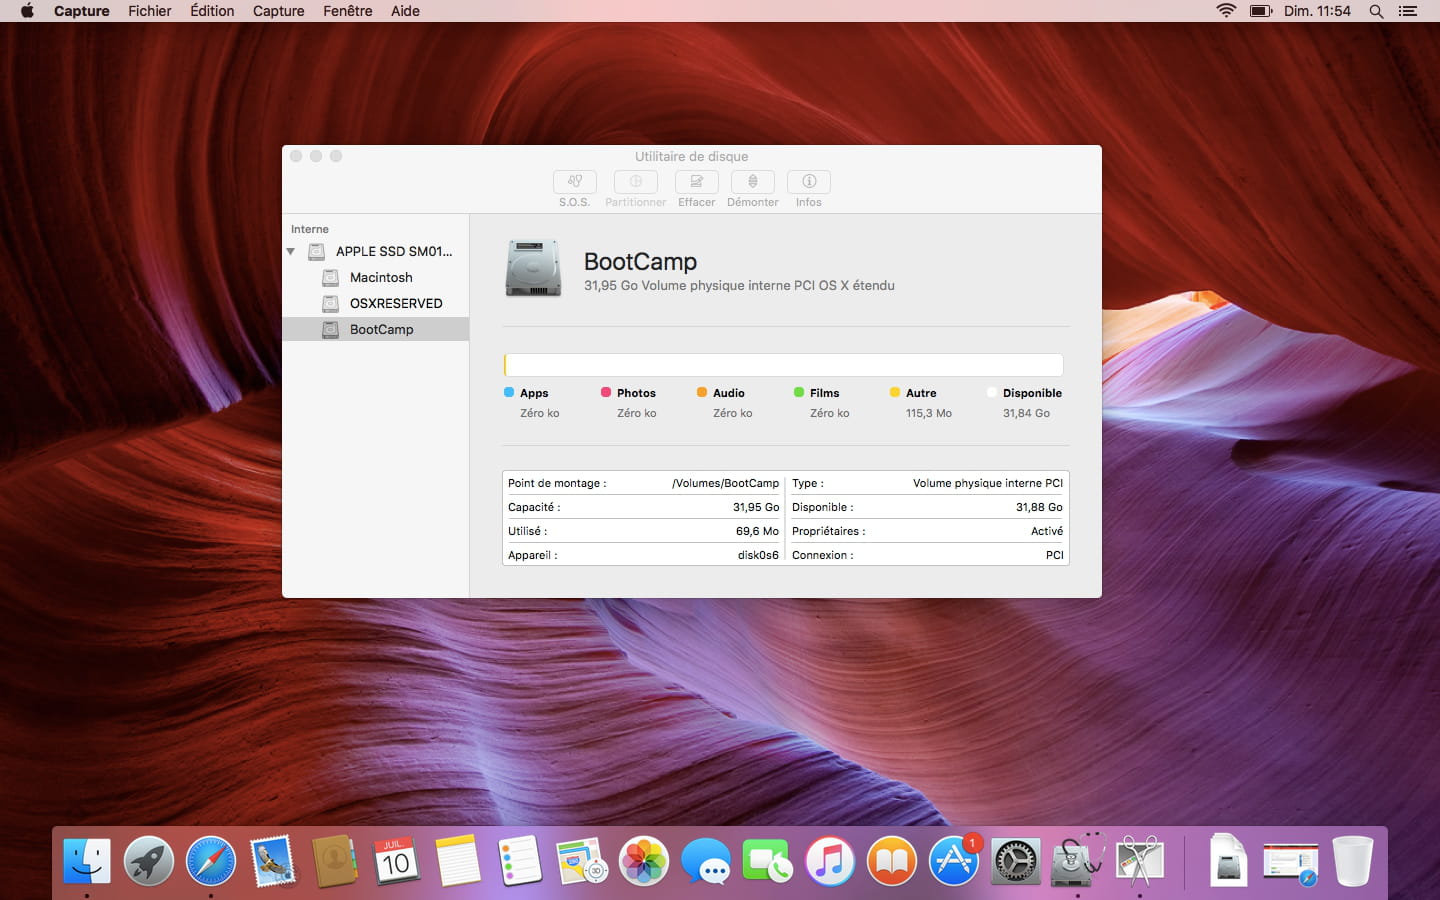Select the Macintosh volume in sidebar
1440x900 pixels.
point(376,277)
